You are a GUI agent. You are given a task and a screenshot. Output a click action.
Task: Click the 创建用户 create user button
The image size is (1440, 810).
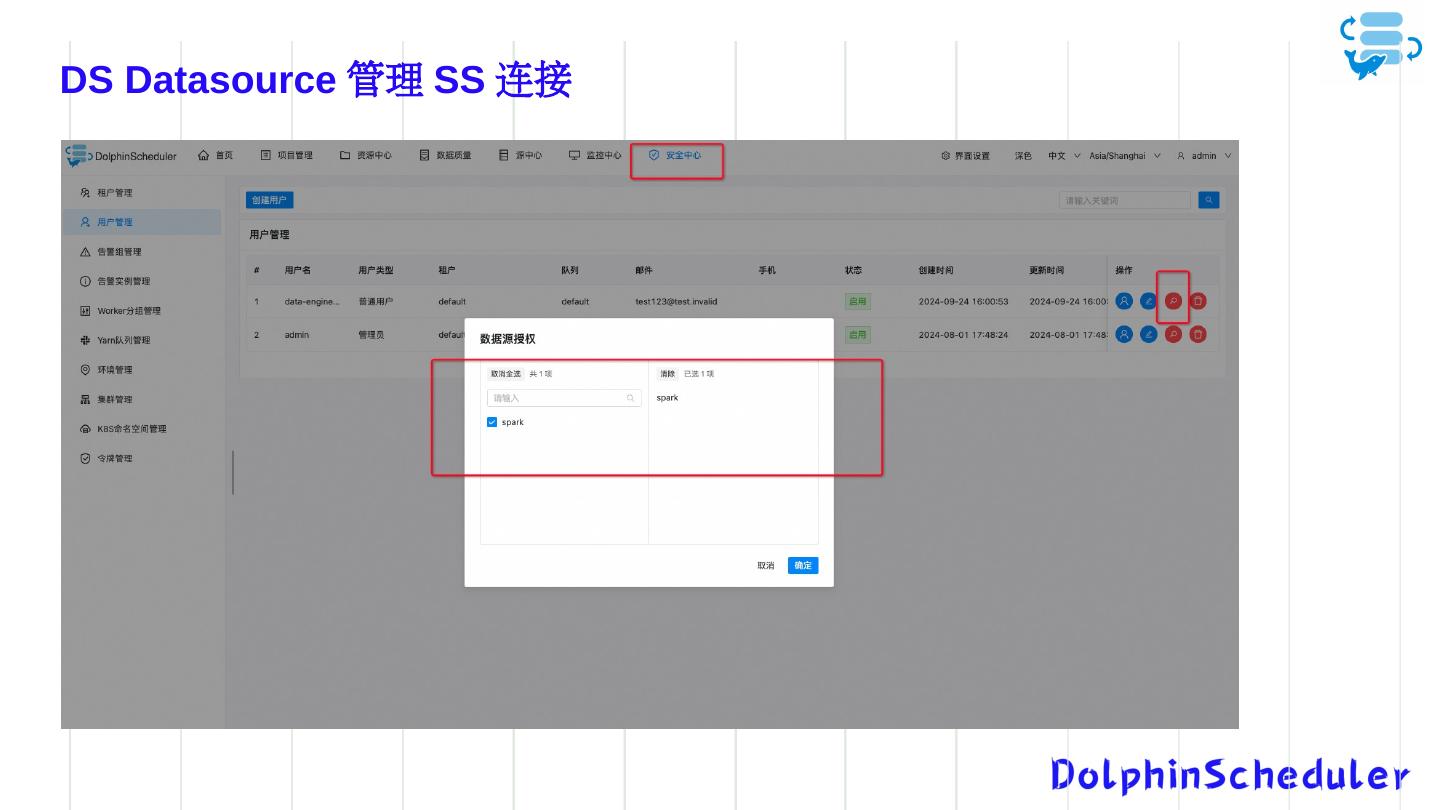point(269,200)
